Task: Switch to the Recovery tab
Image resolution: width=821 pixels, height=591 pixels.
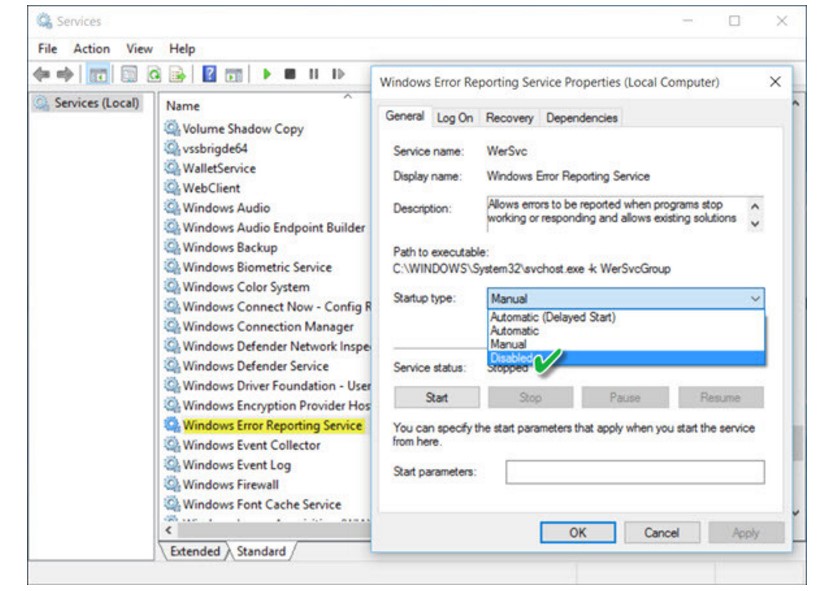Action: [509, 118]
